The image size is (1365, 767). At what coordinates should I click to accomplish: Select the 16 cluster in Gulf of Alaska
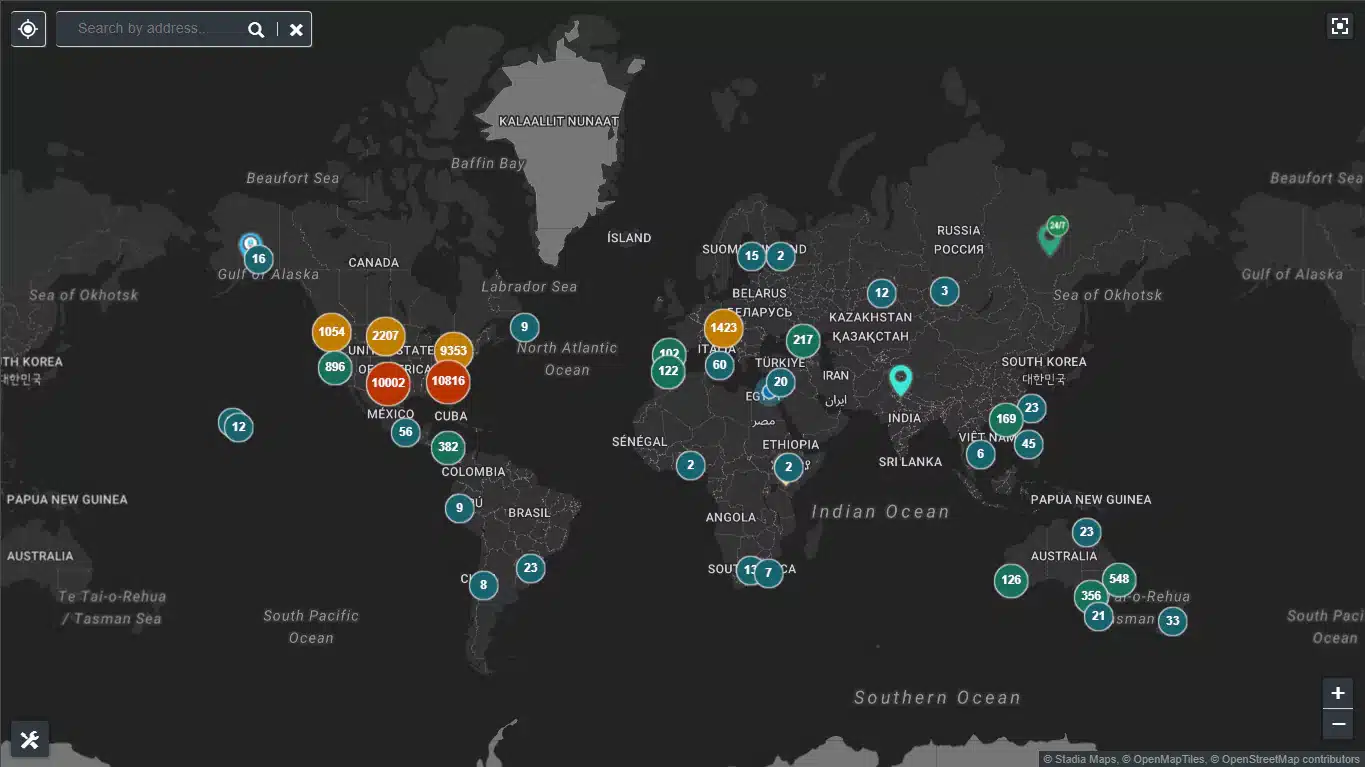coord(258,258)
